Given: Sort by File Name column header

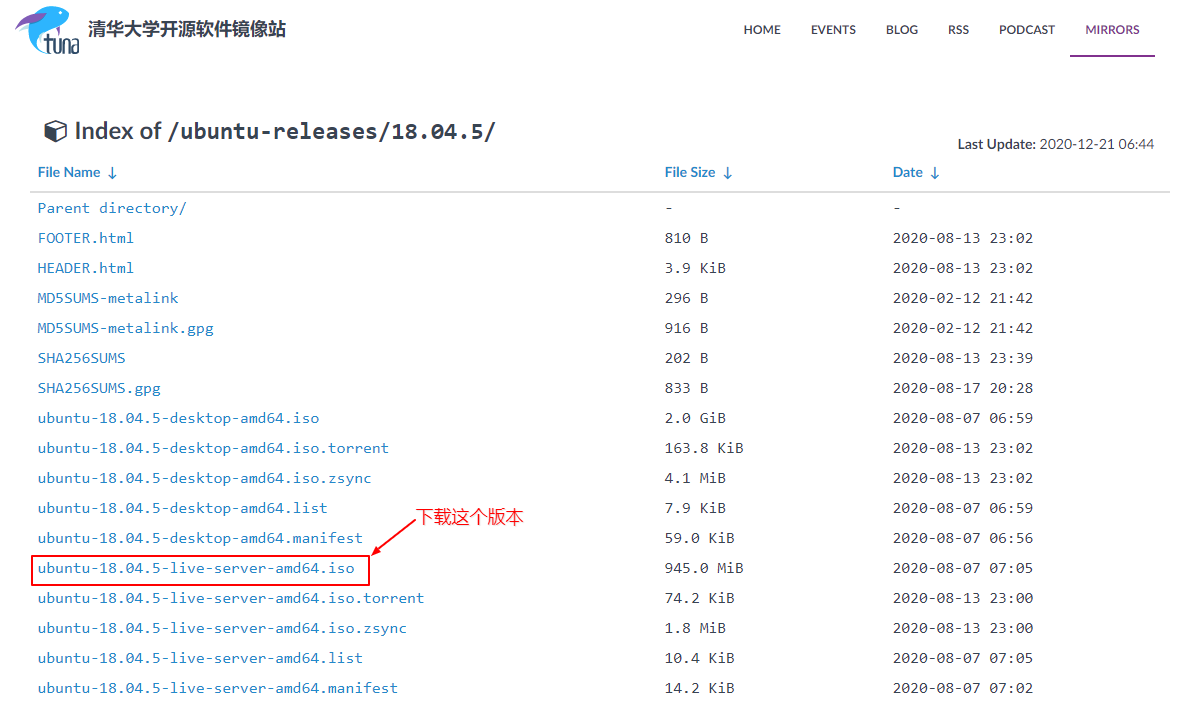Looking at the screenshot, I should pyautogui.click(x=77, y=172).
